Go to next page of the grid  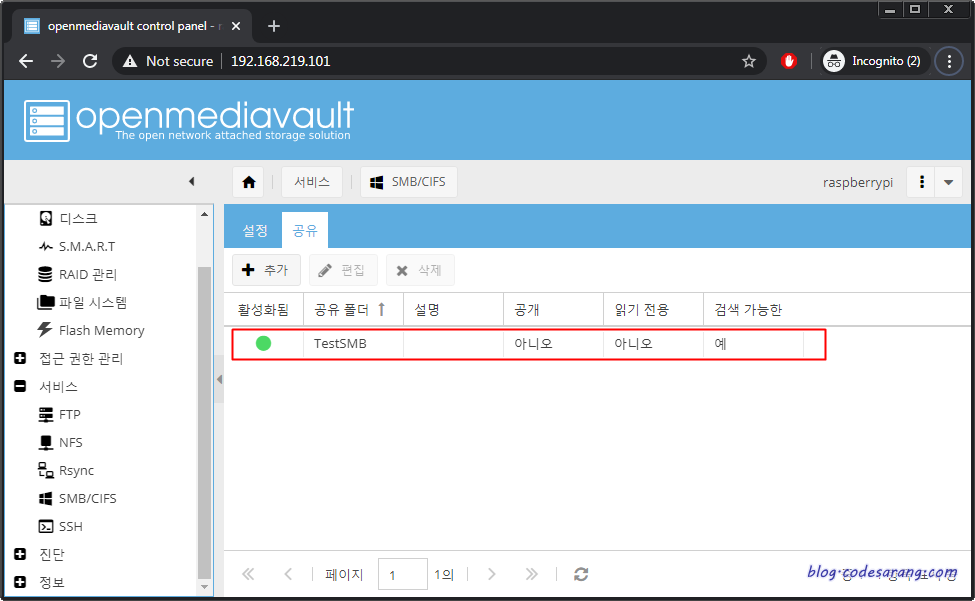coord(491,574)
